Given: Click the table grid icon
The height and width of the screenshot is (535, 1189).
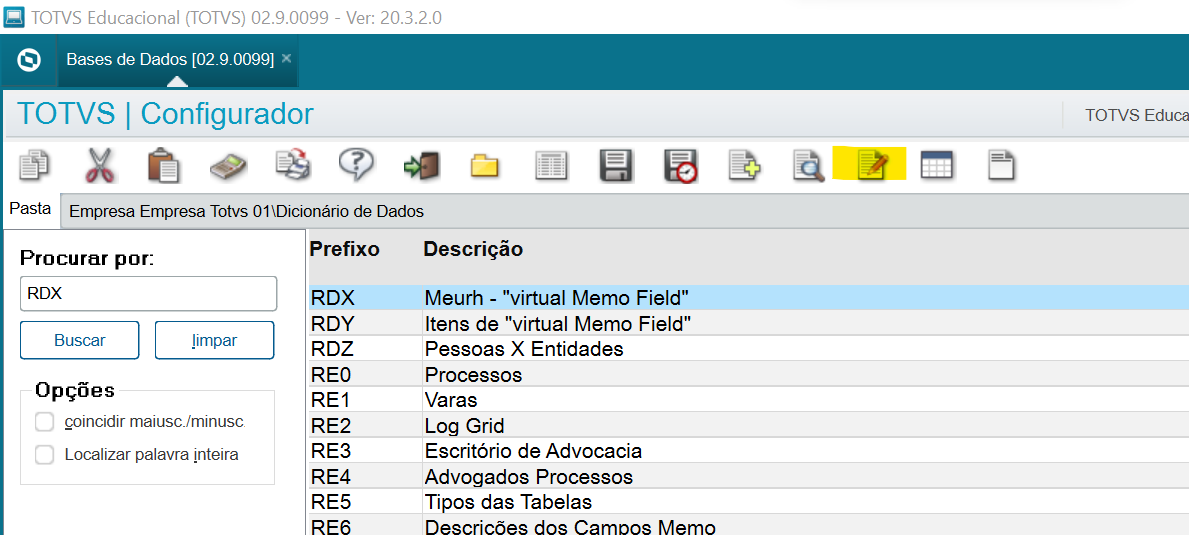Looking at the screenshot, I should coord(936,165).
